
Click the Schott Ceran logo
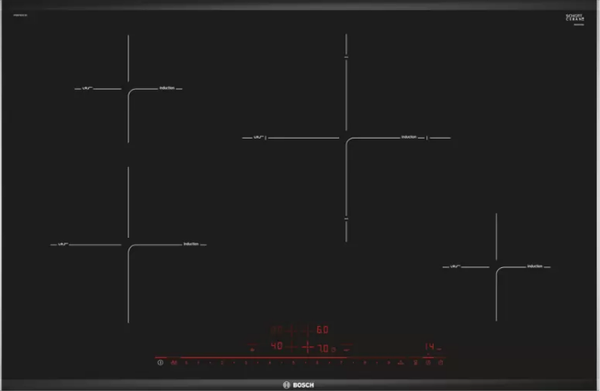point(575,18)
